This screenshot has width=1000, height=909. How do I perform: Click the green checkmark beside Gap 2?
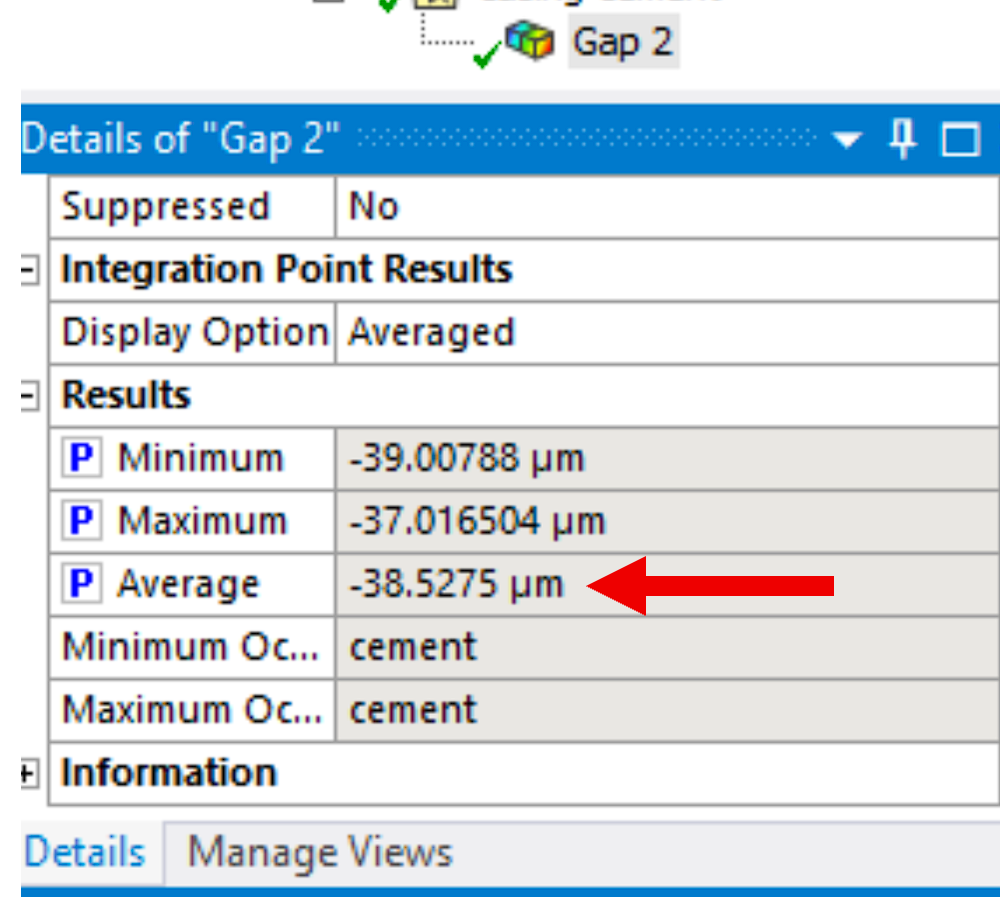tap(485, 58)
